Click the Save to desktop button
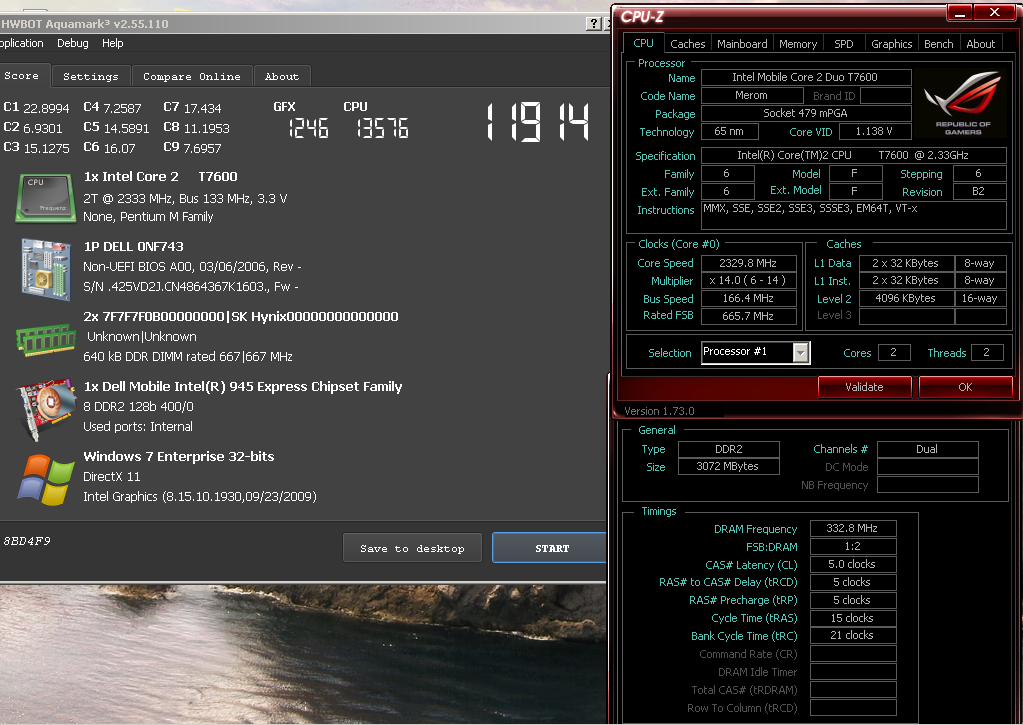 tap(412, 548)
